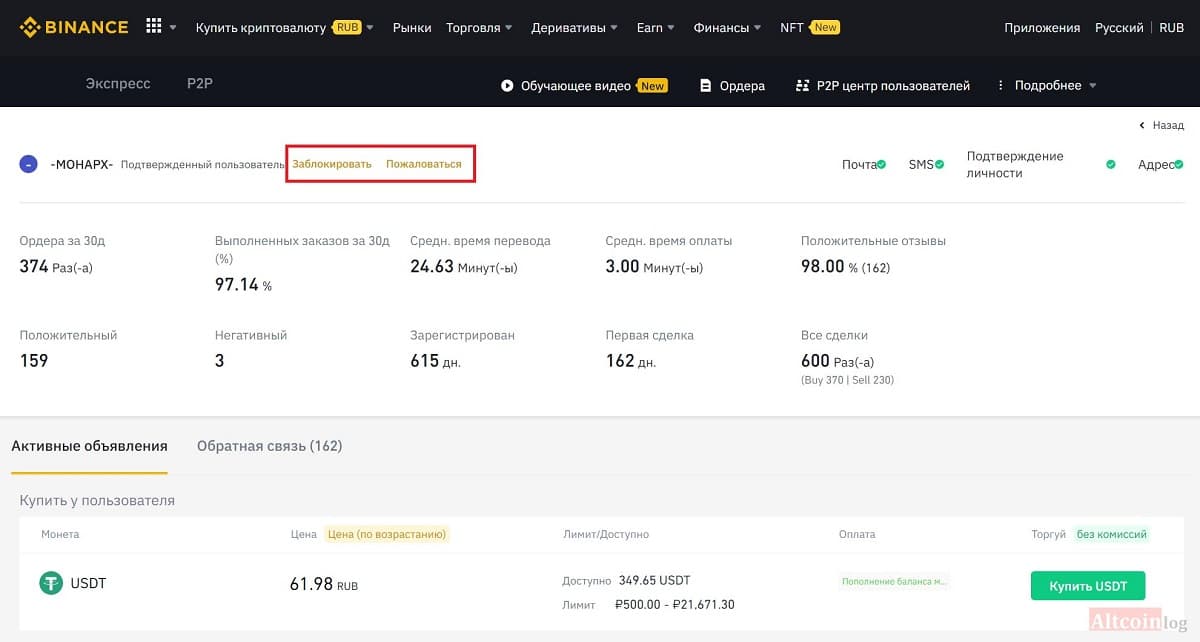Click the USDT Tether coin icon
1200x642 pixels.
click(51, 583)
